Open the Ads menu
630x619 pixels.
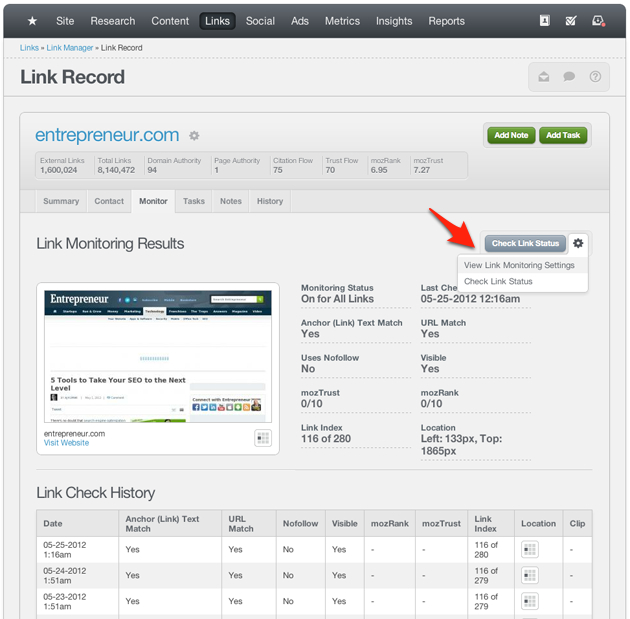300,21
